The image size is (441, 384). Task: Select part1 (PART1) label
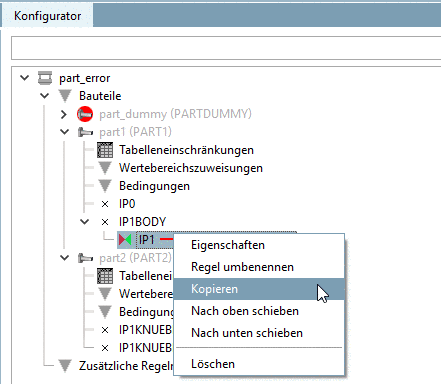[135, 132]
